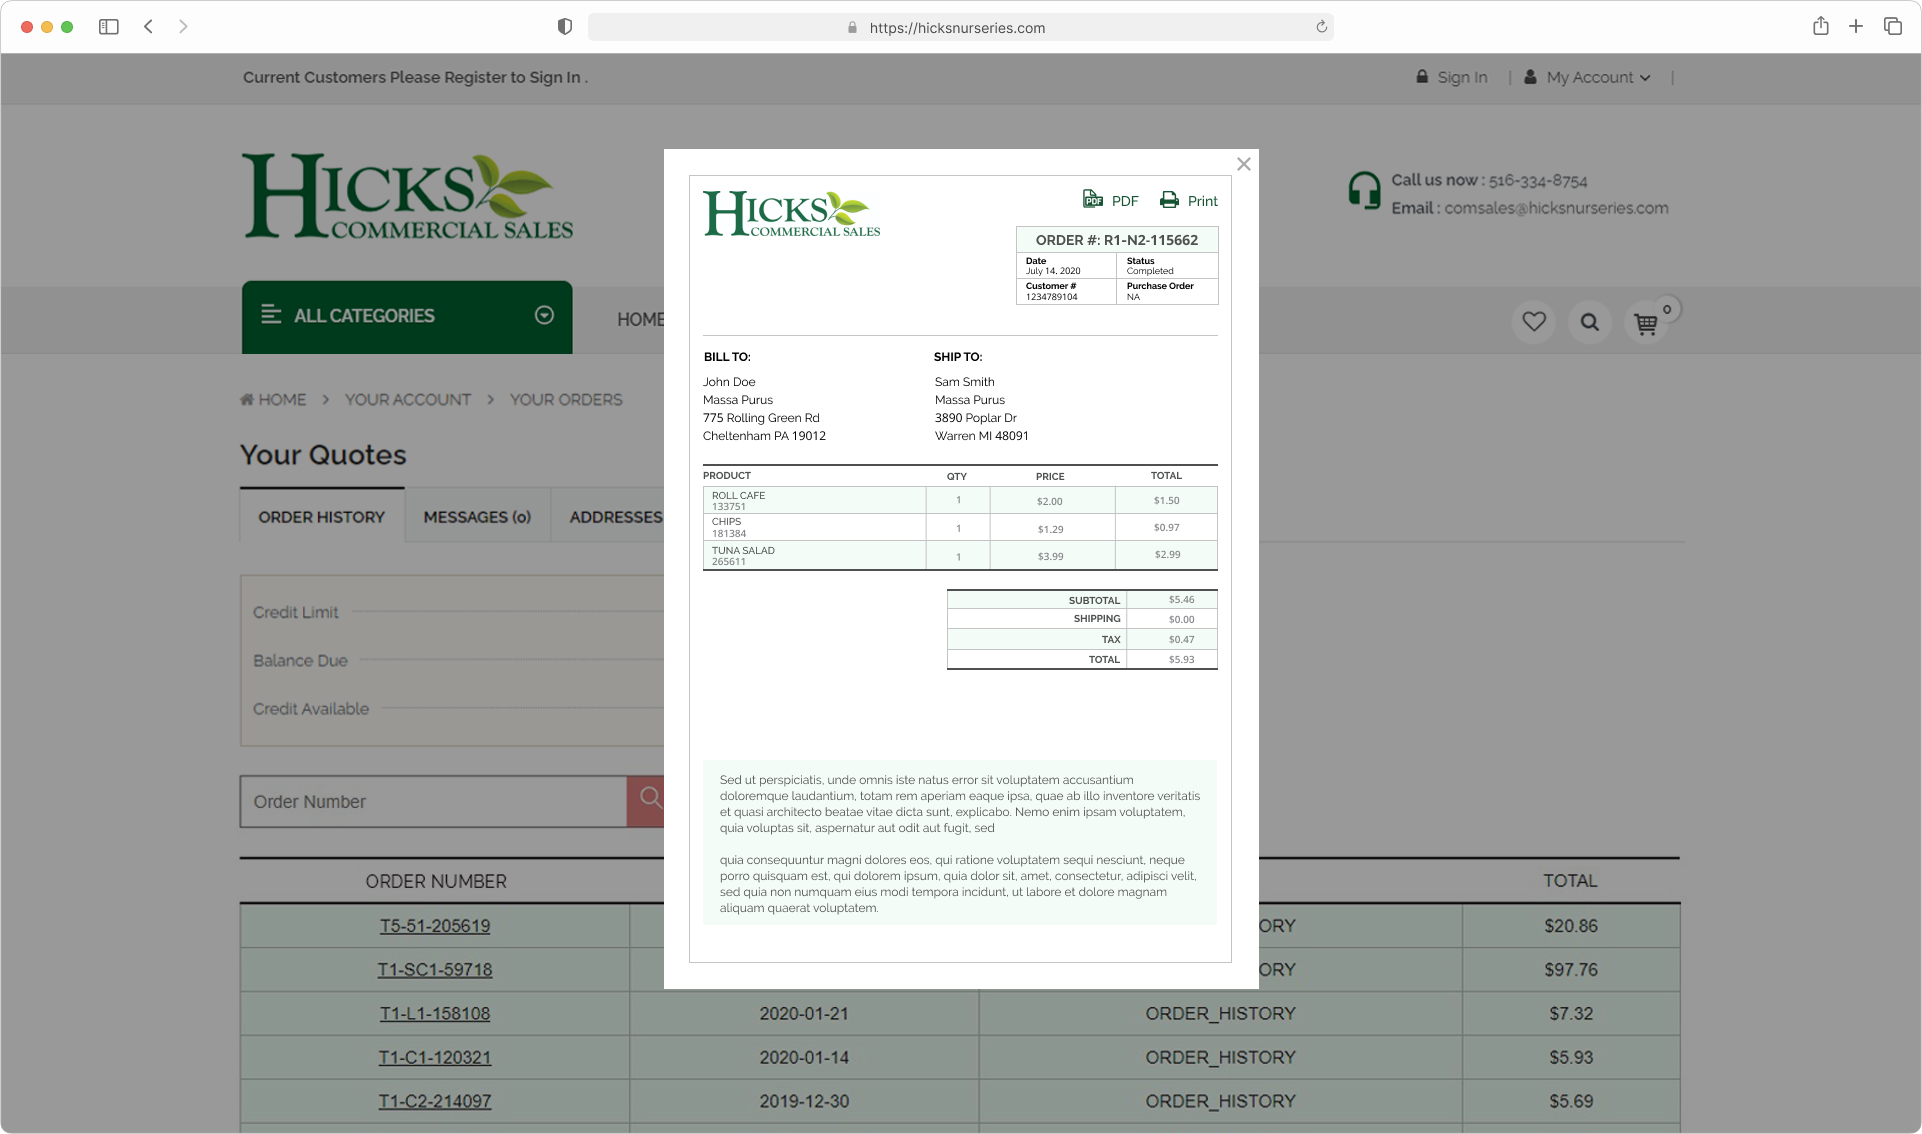This screenshot has height=1134, width=1922.
Task: Open the wishlist heart icon
Action: click(x=1533, y=322)
